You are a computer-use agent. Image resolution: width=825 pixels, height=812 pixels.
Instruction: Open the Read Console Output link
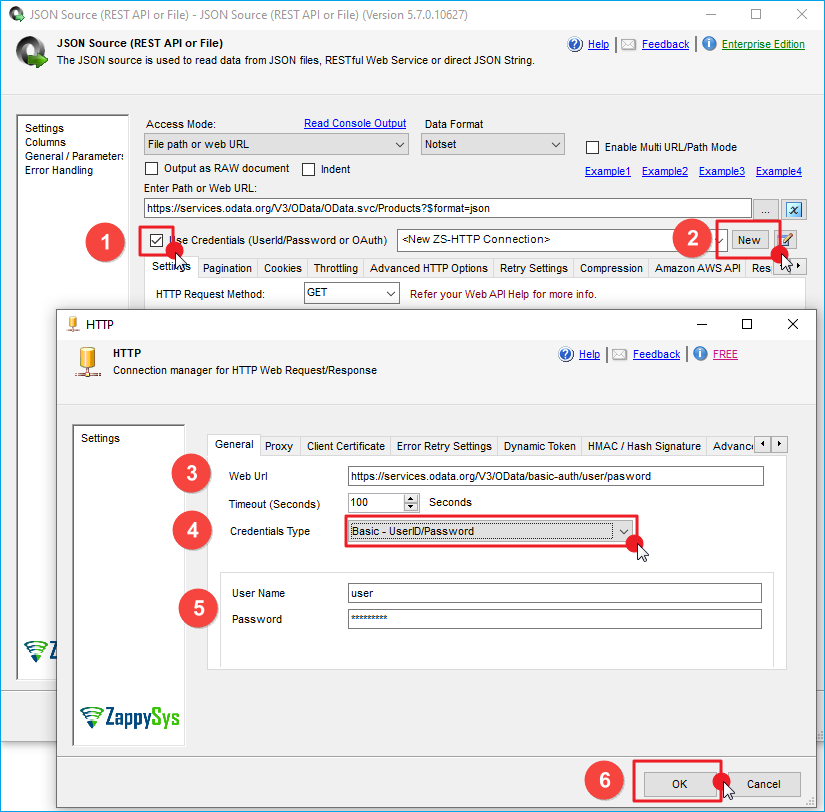point(355,124)
